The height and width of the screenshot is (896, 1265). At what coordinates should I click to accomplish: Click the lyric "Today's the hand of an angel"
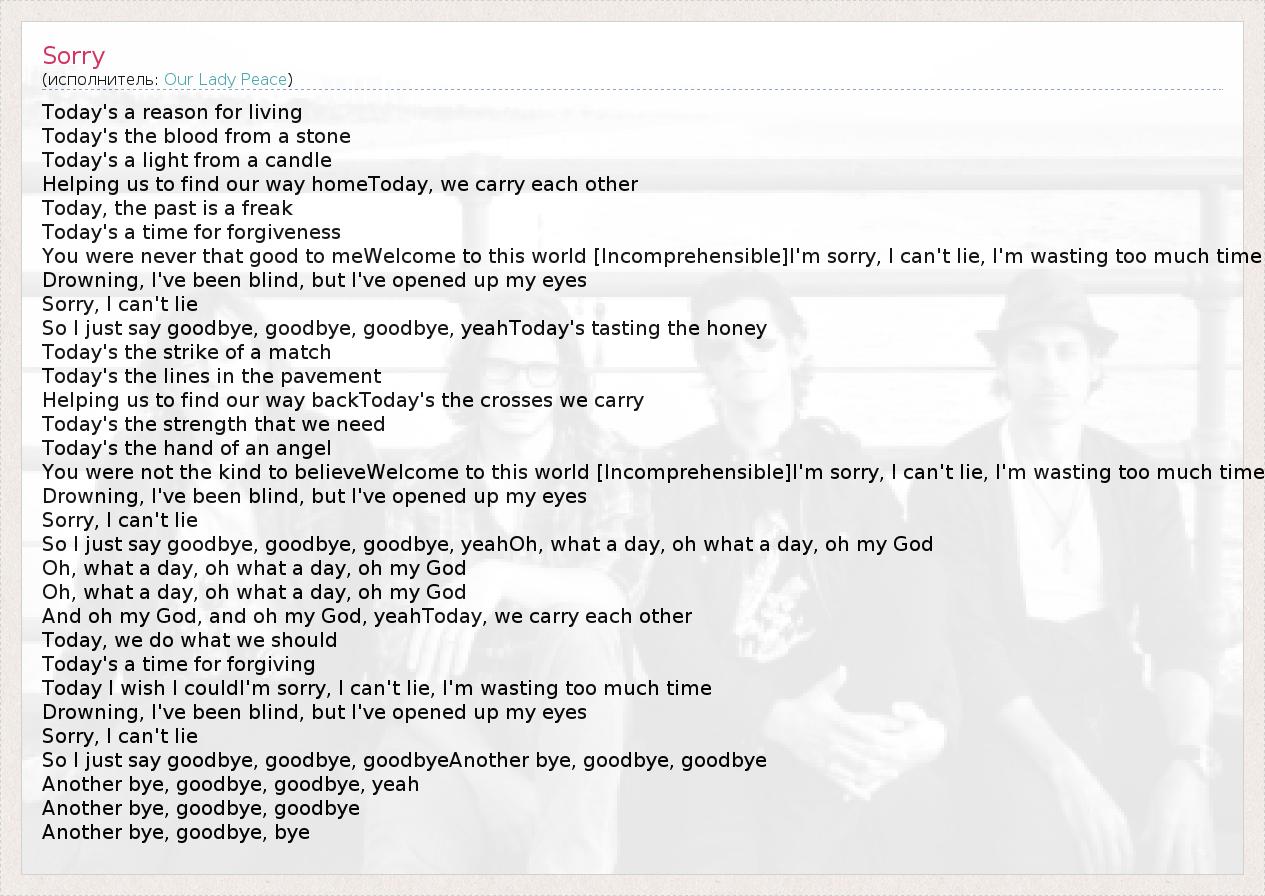coord(186,448)
